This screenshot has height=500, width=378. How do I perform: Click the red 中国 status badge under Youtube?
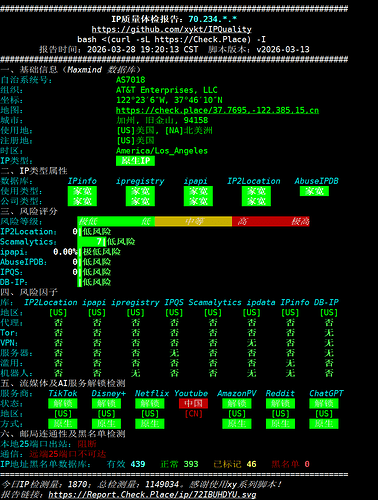(x=193, y=403)
